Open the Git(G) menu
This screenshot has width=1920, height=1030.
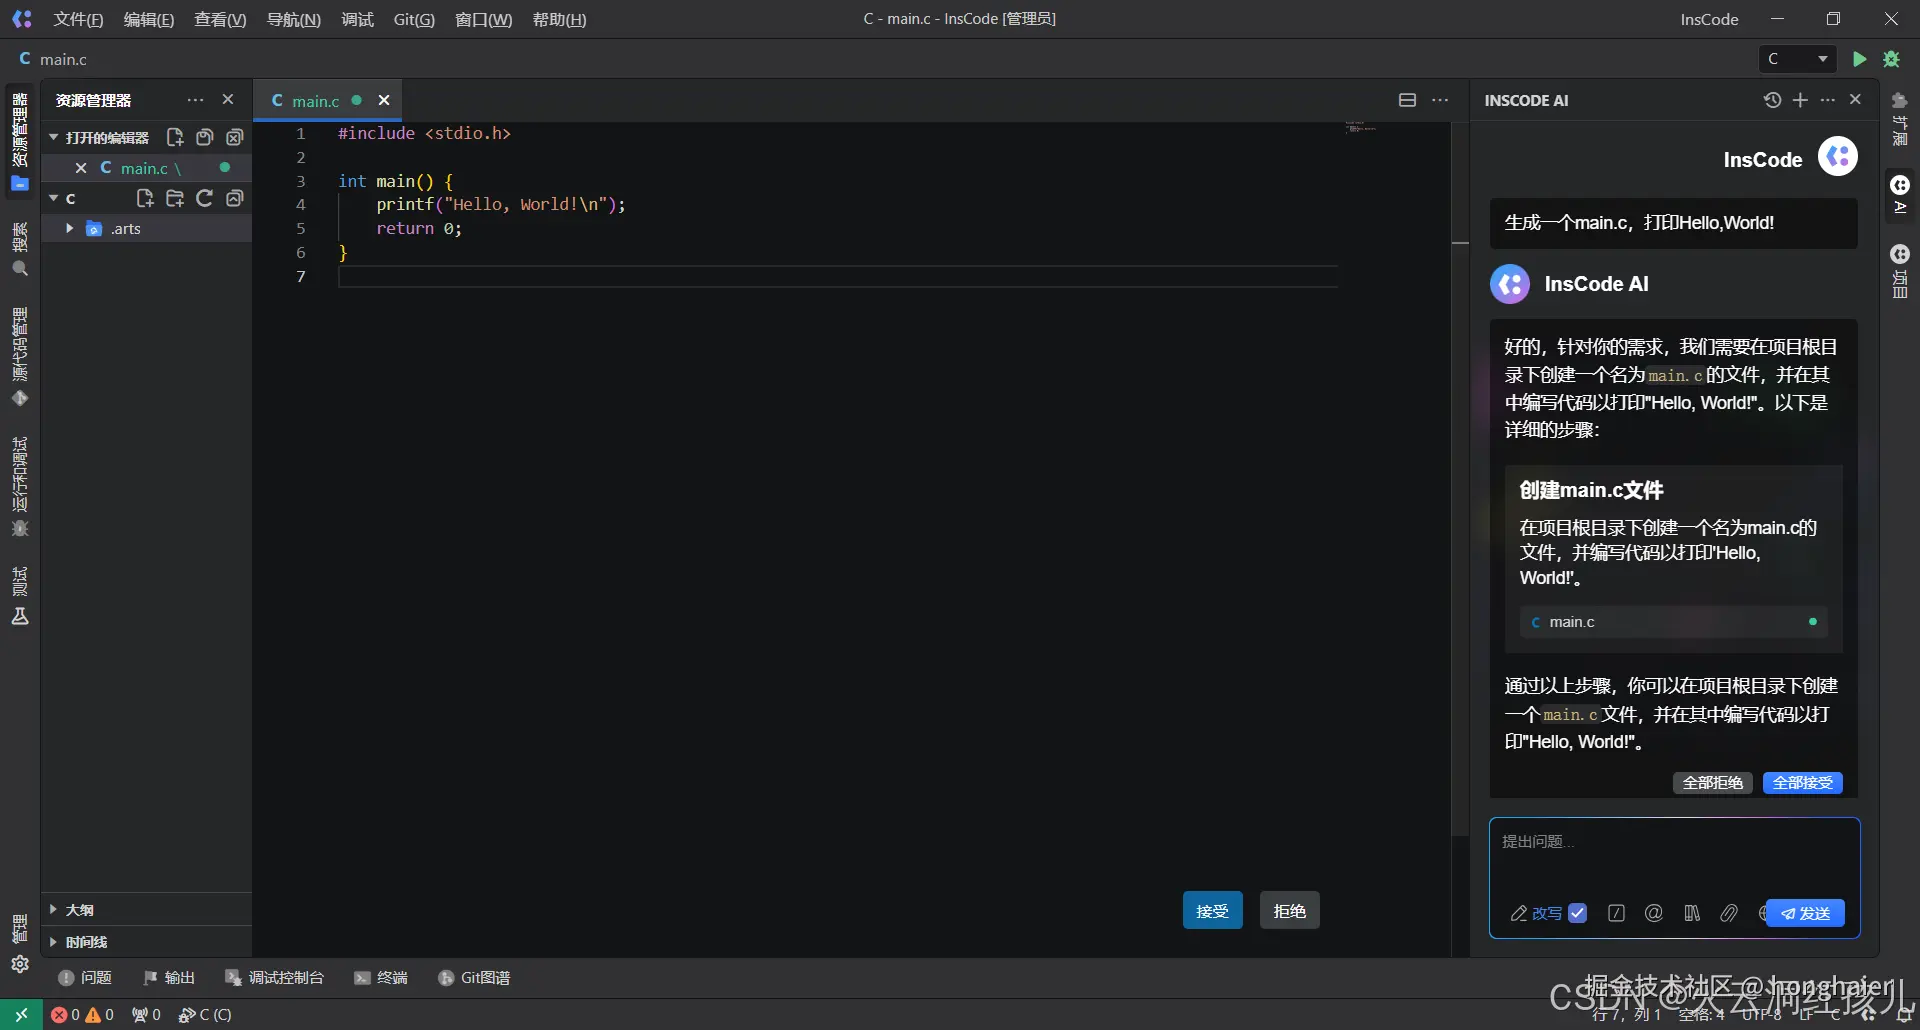(x=414, y=19)
